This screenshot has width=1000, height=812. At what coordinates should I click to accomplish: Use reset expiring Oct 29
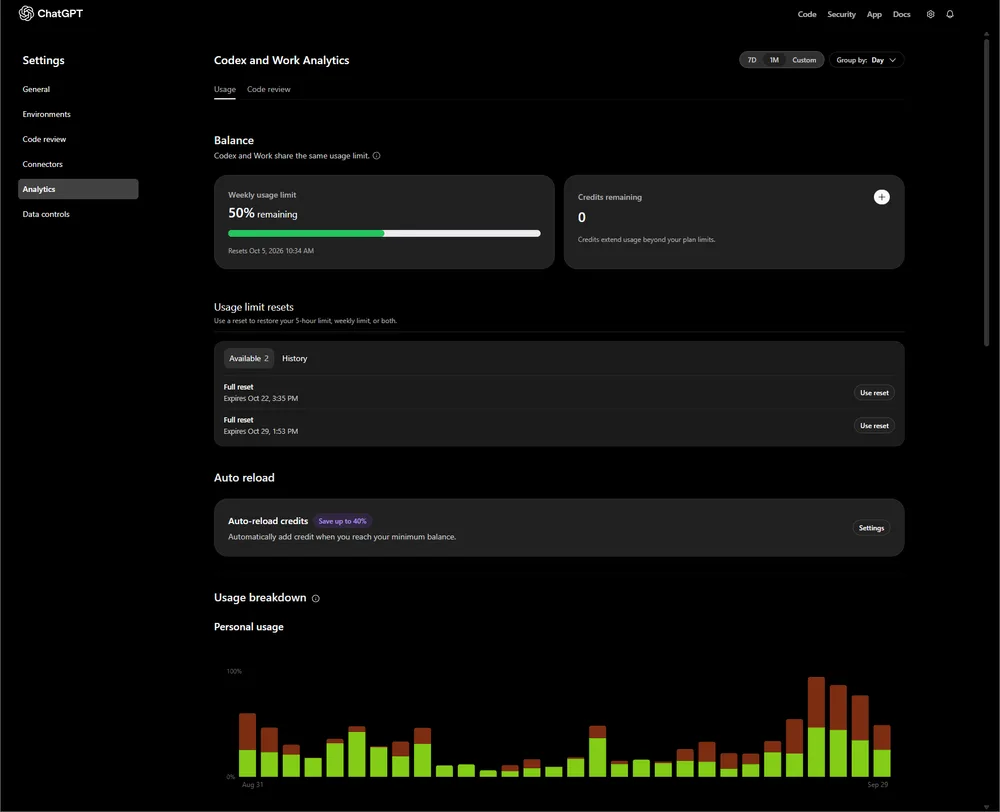point(874,425)
